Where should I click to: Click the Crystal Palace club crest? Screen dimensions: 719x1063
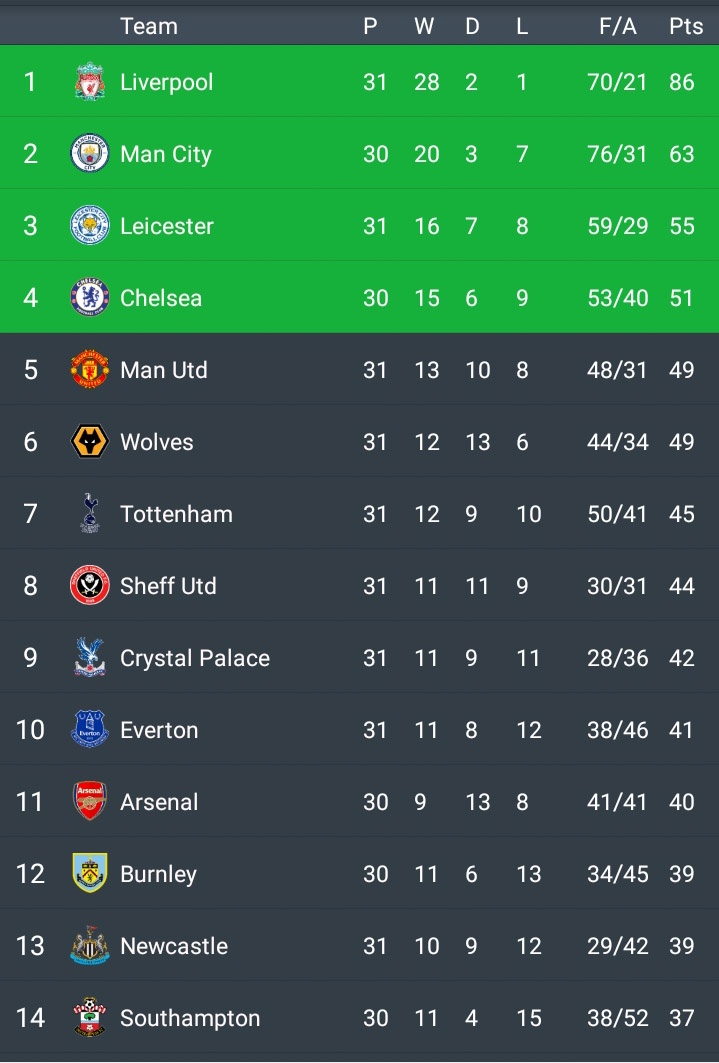[x=90, y=658]
